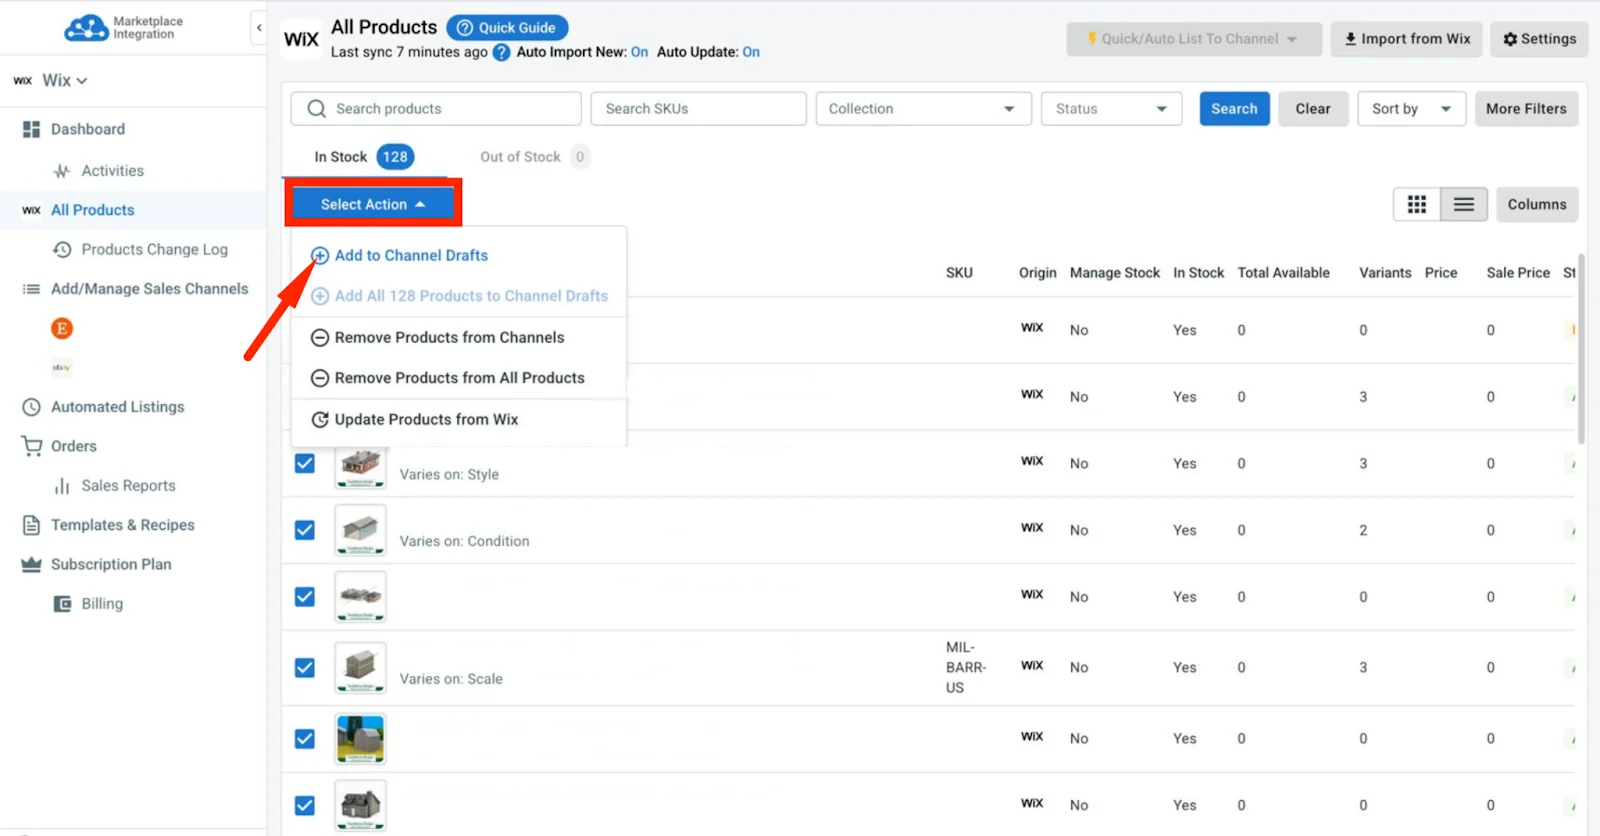Screen dimensions: 1600x836
Task: Open Subscription Plan
Action: tap(111, 564)
